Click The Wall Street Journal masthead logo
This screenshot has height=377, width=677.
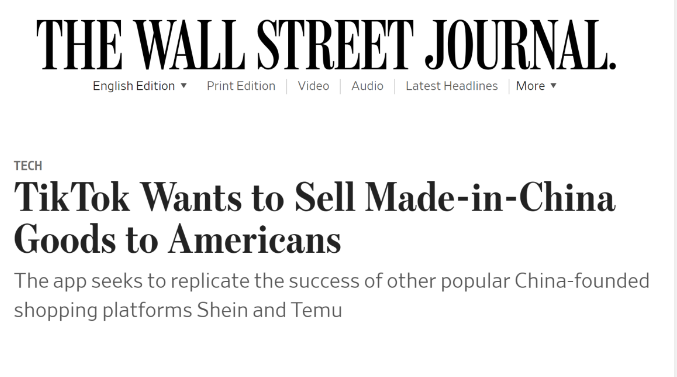(326, 45)
